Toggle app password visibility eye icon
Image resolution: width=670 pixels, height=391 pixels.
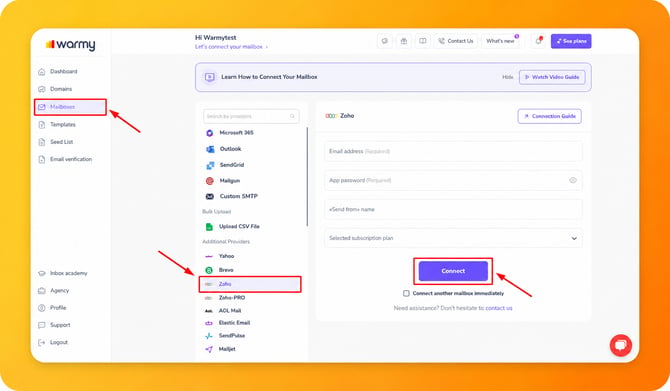pyautogui.click(x=573, y=180)
